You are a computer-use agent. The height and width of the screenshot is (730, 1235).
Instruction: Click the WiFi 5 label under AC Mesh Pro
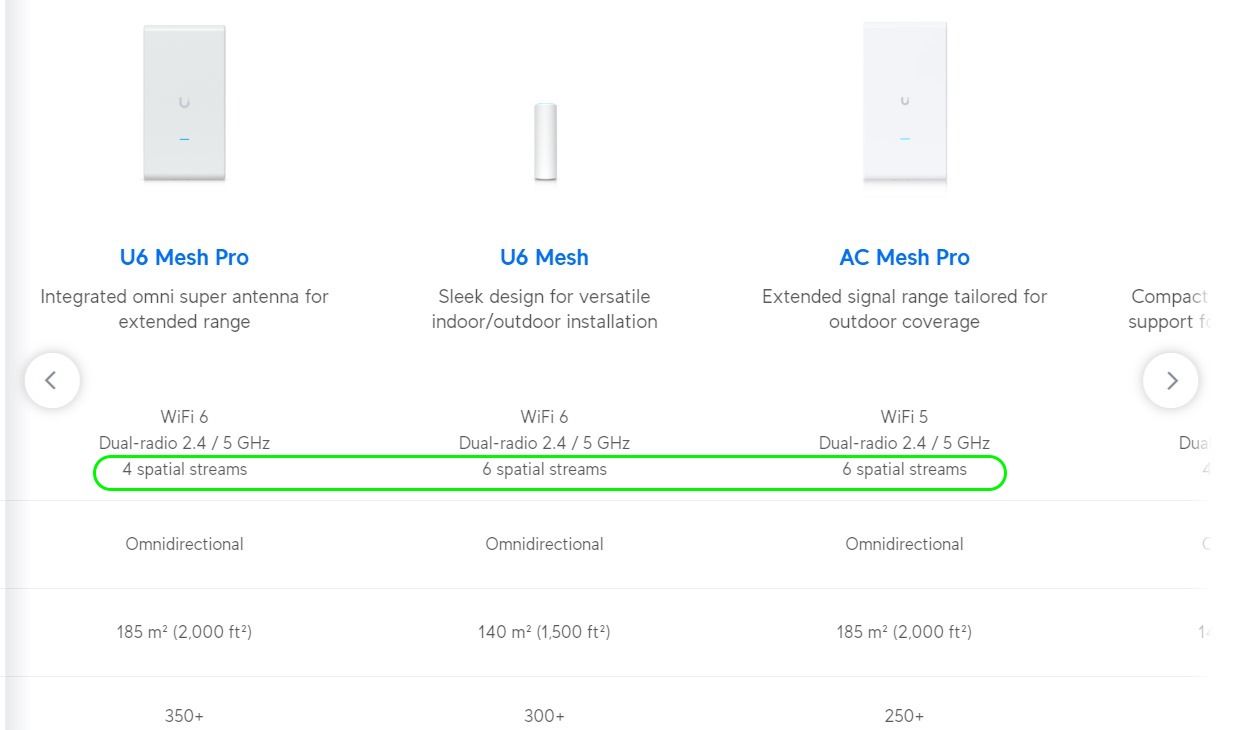pos(904,416)
